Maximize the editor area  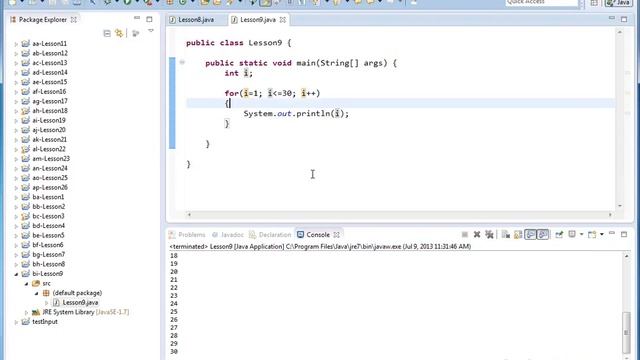tap(624, 19)
